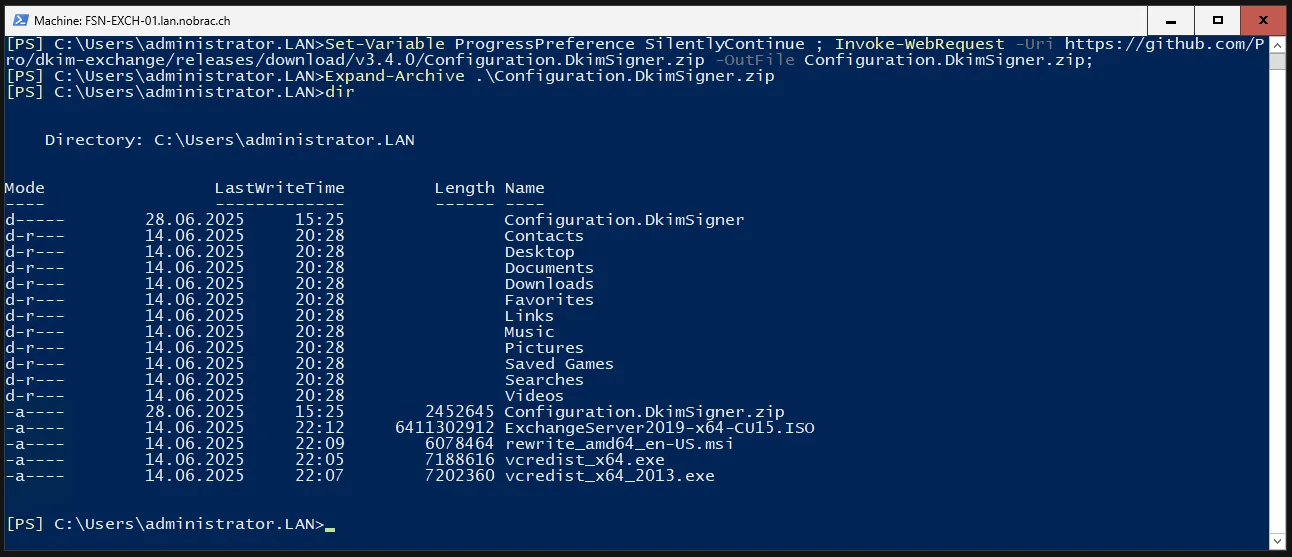Click the Expand-Archive command text
This screenshot has height=557, width=1292.
tap(394, 76)
